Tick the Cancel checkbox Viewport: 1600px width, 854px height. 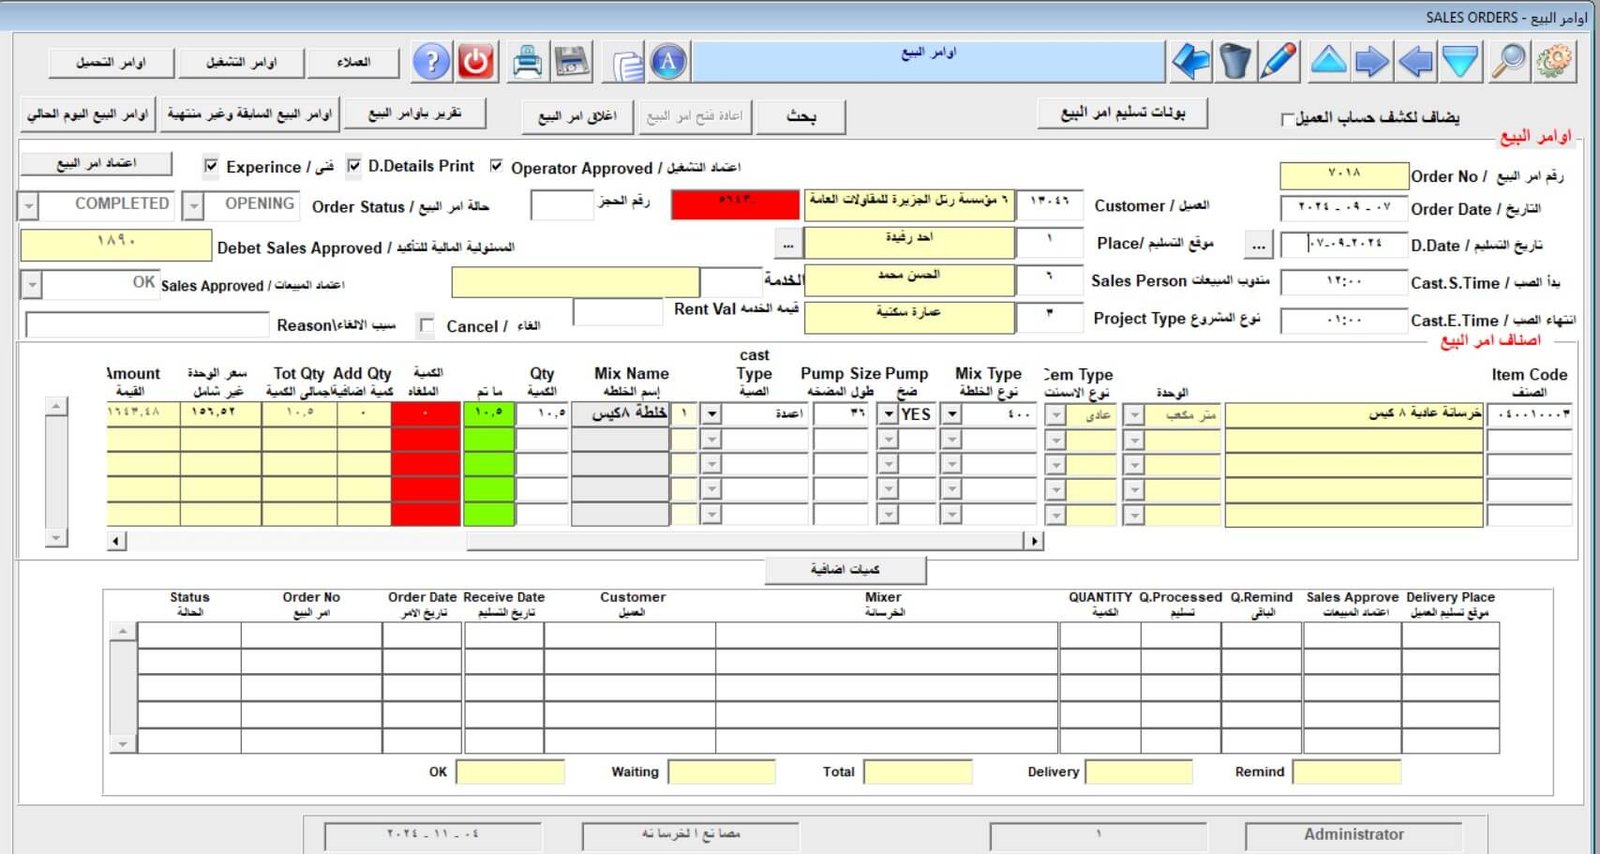tap(427, 325)
